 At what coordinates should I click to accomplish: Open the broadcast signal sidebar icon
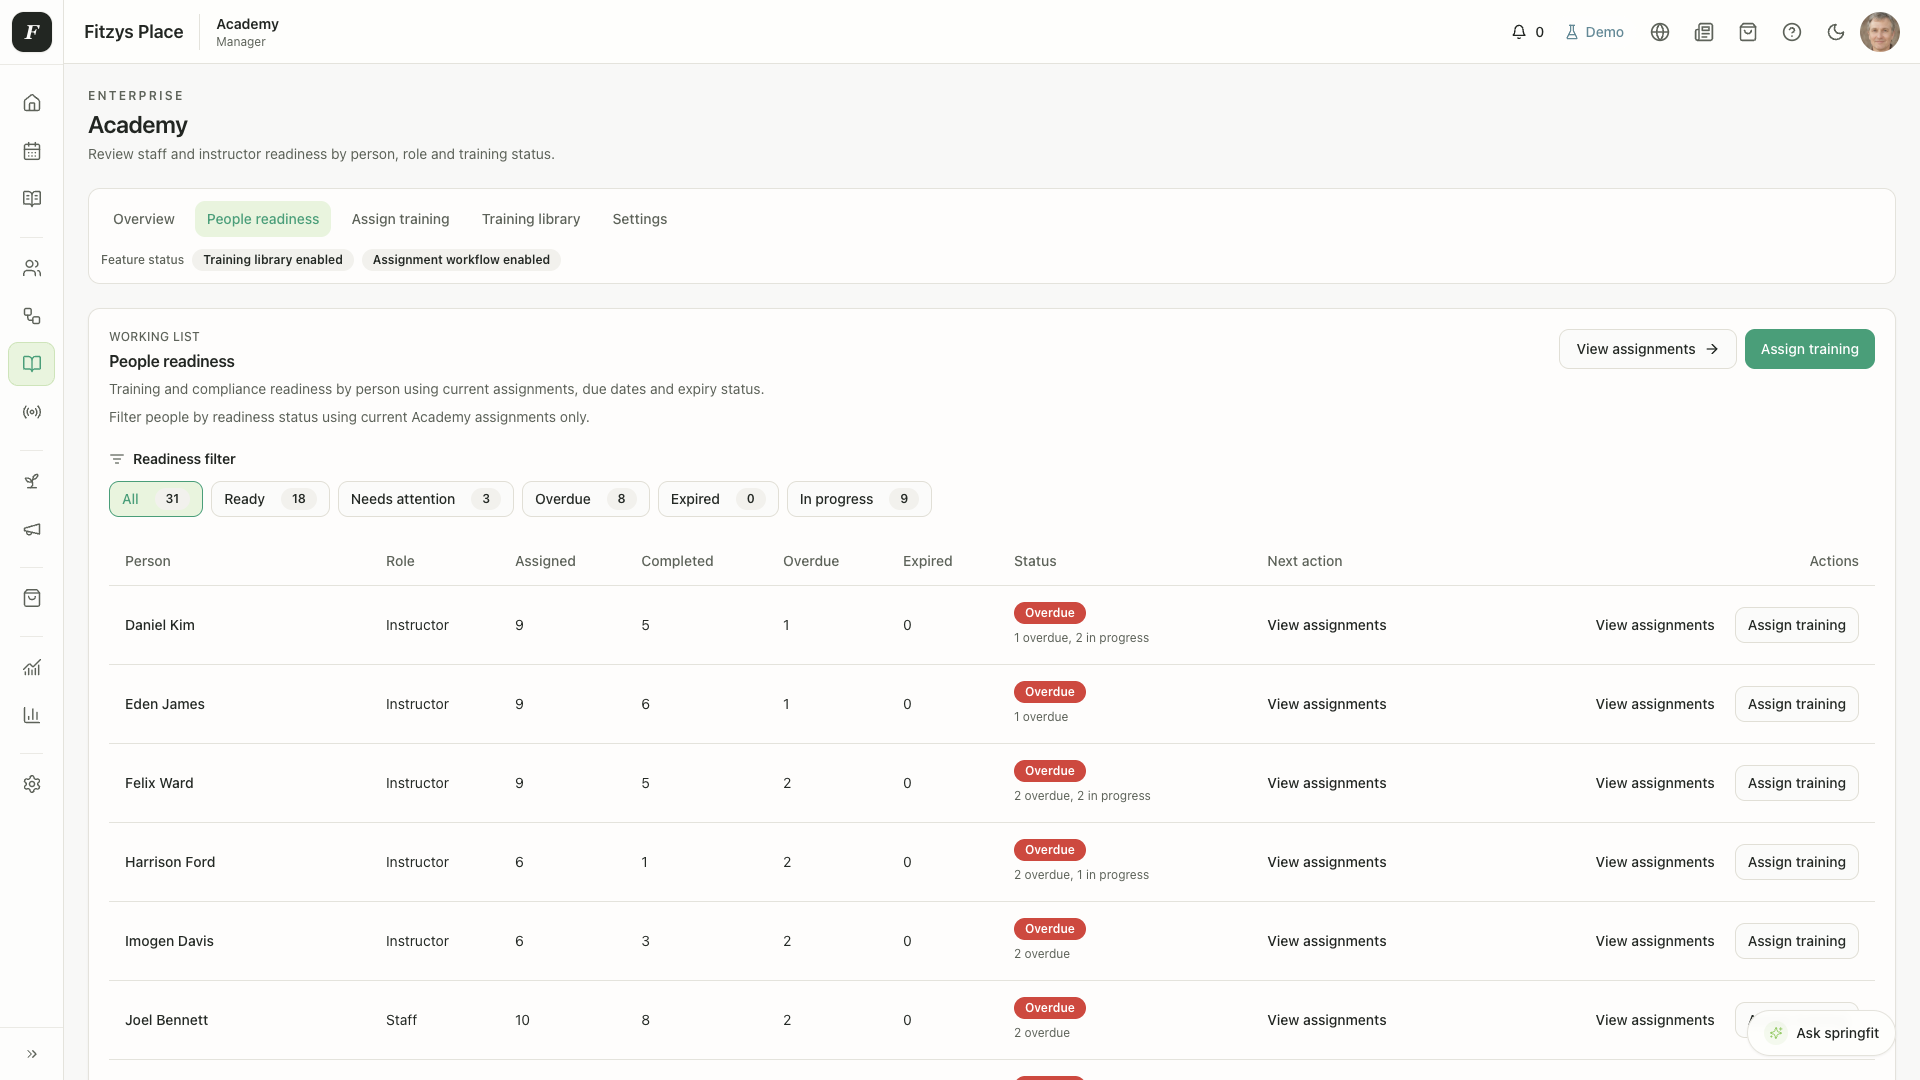[32, 412]
